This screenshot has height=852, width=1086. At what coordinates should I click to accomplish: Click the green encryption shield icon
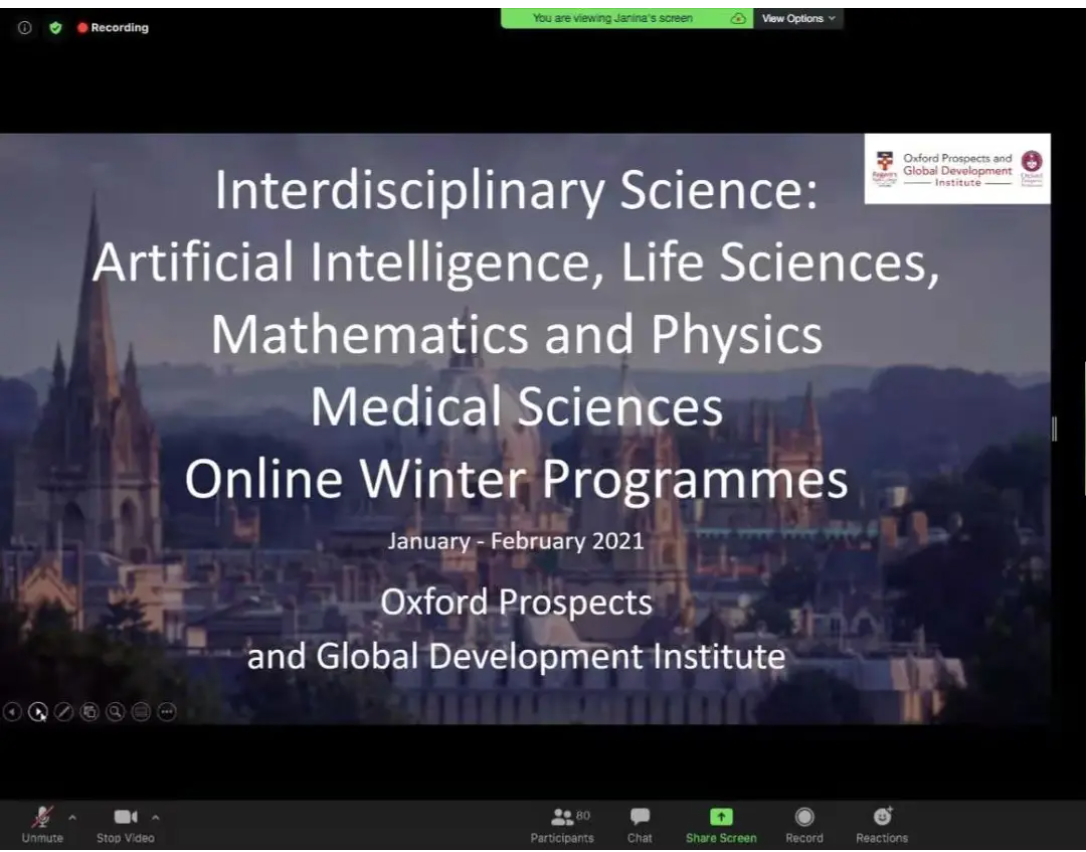click(x=55, y=28)
